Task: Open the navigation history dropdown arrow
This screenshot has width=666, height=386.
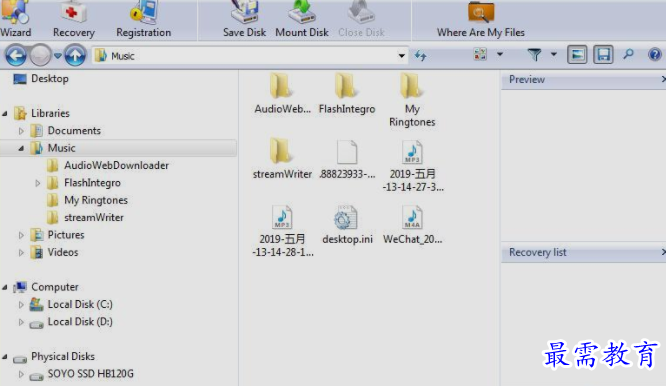Action: [x=58, y=56]
